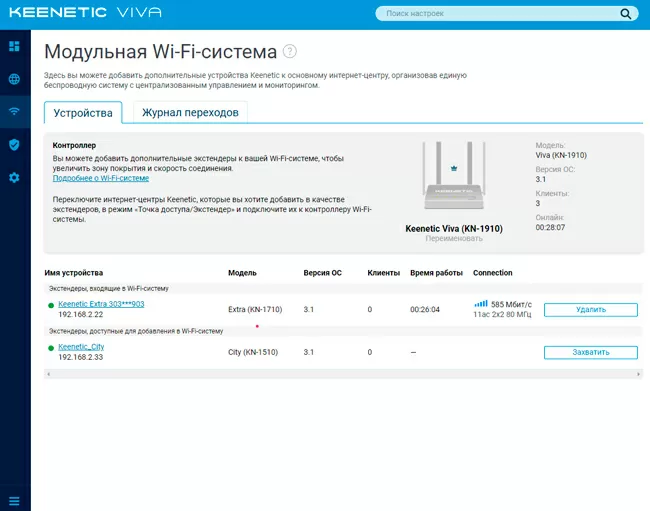The image size is (650, 511).
Task: Click the signal strength icon for Keenetic Extra
Action: pos(480,304)
